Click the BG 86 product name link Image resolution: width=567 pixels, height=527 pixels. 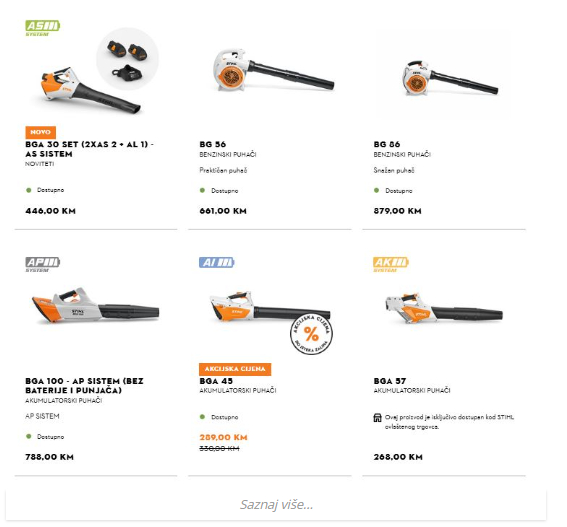(x=387, y=144)
